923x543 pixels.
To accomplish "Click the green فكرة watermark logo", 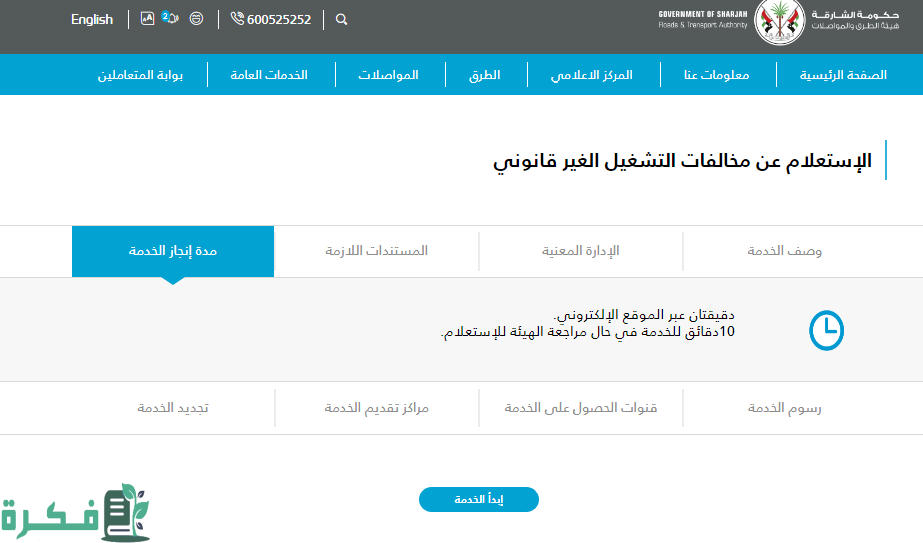I will click(x=76, y=513).
